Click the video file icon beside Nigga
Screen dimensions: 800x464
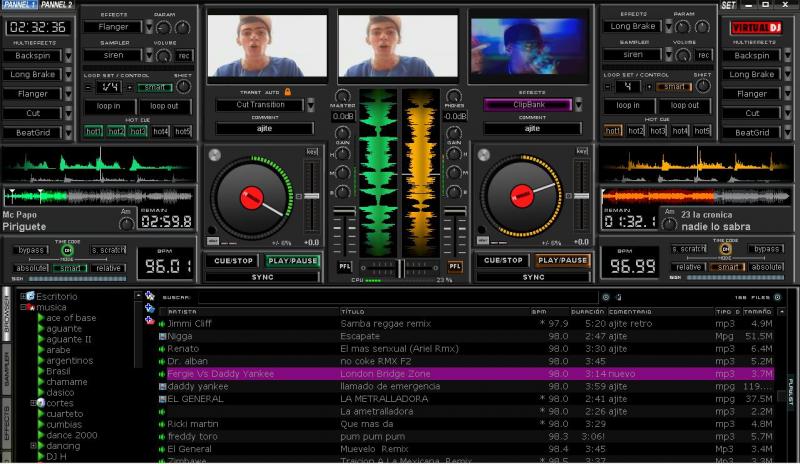pyautogui.click(x=162, y=336)
